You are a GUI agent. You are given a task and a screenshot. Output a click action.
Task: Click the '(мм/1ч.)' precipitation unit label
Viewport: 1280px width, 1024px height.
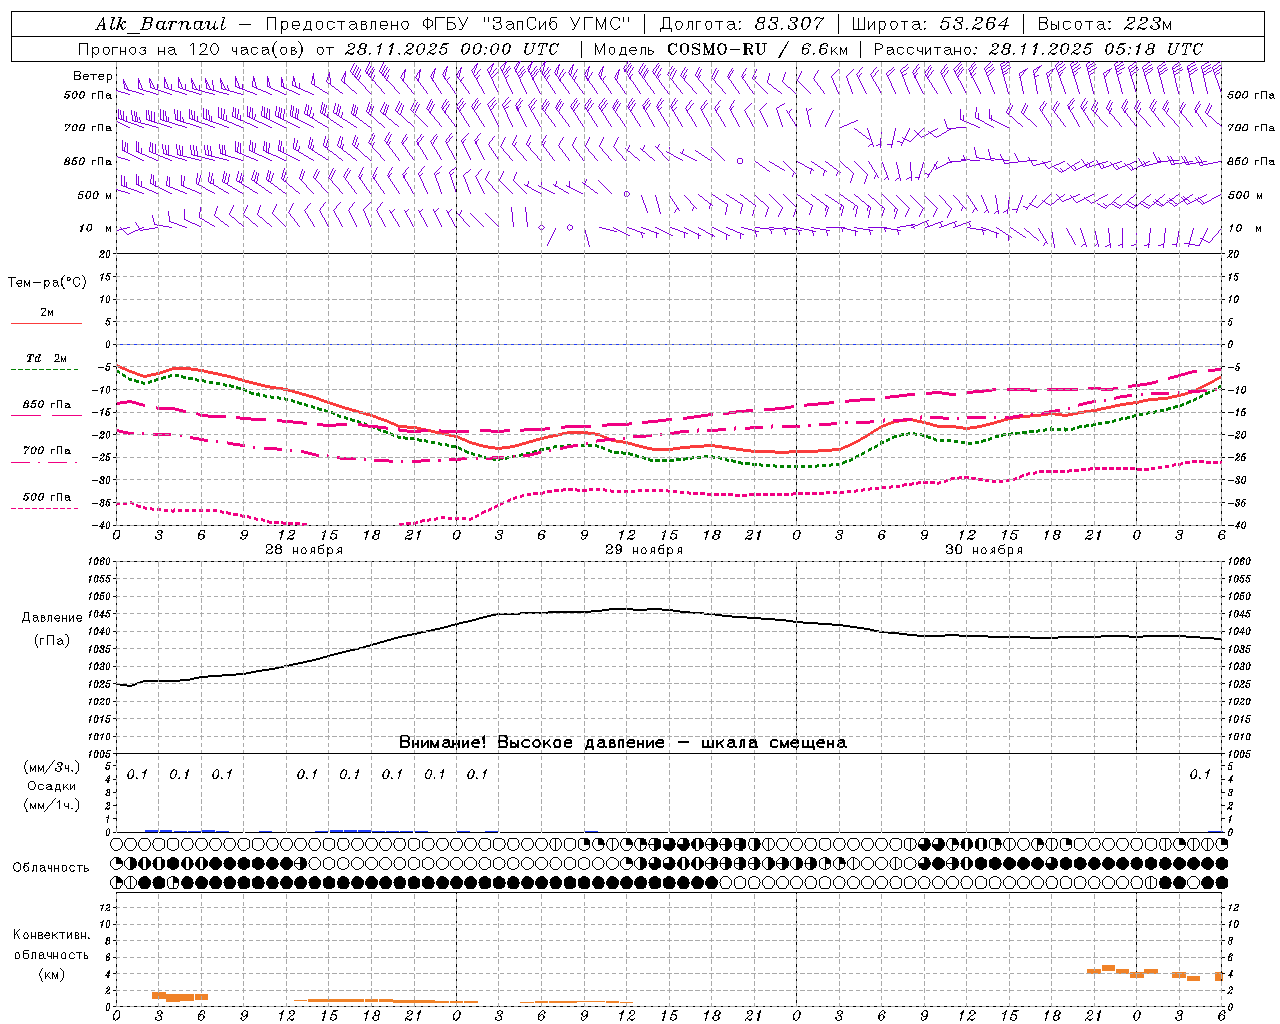click(51, 805)
